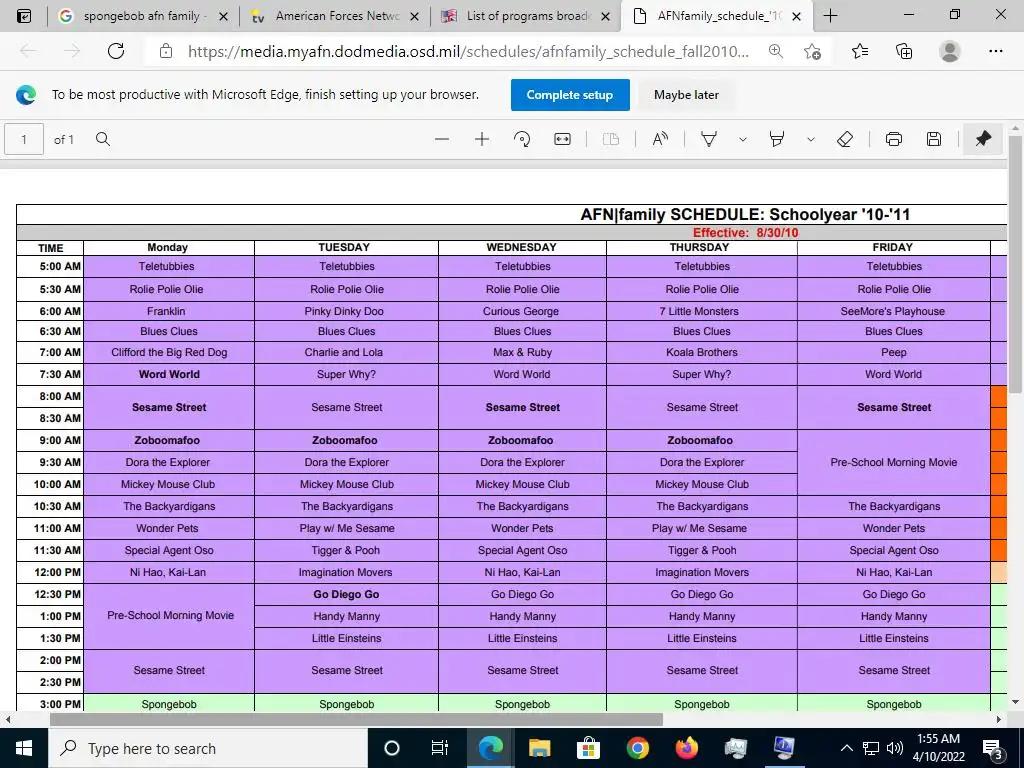
Task: Switch to the American Forces Network tab
Action: tap(336, 16)
